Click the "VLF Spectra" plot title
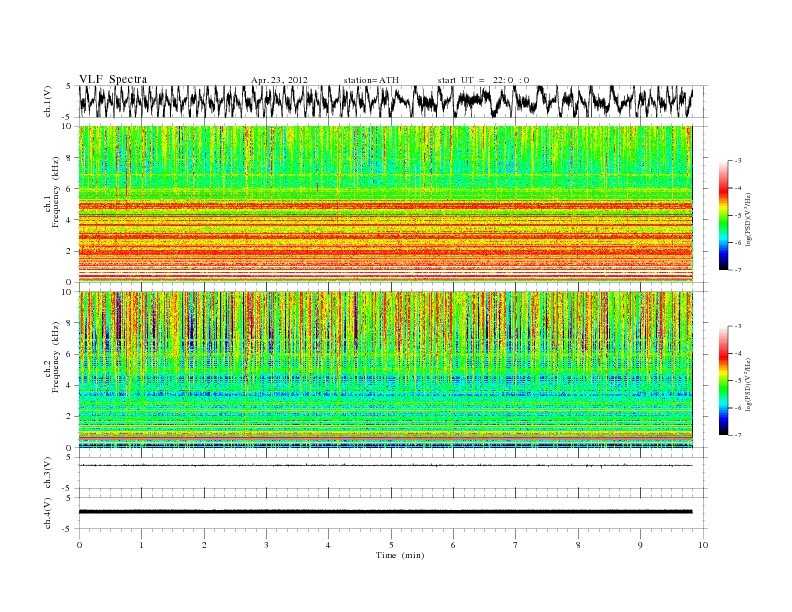This screenshot has height=612, width=792. (113, 79)
